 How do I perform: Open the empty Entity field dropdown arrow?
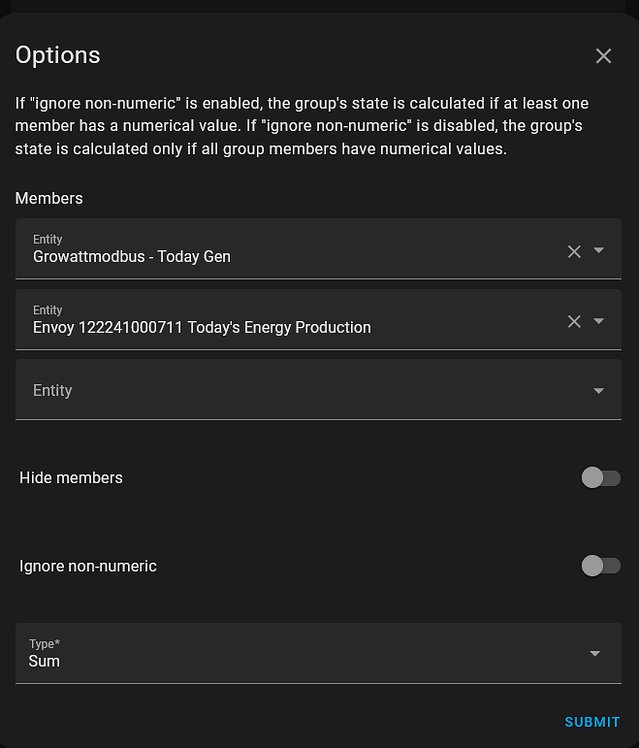(x=599, y=391)
